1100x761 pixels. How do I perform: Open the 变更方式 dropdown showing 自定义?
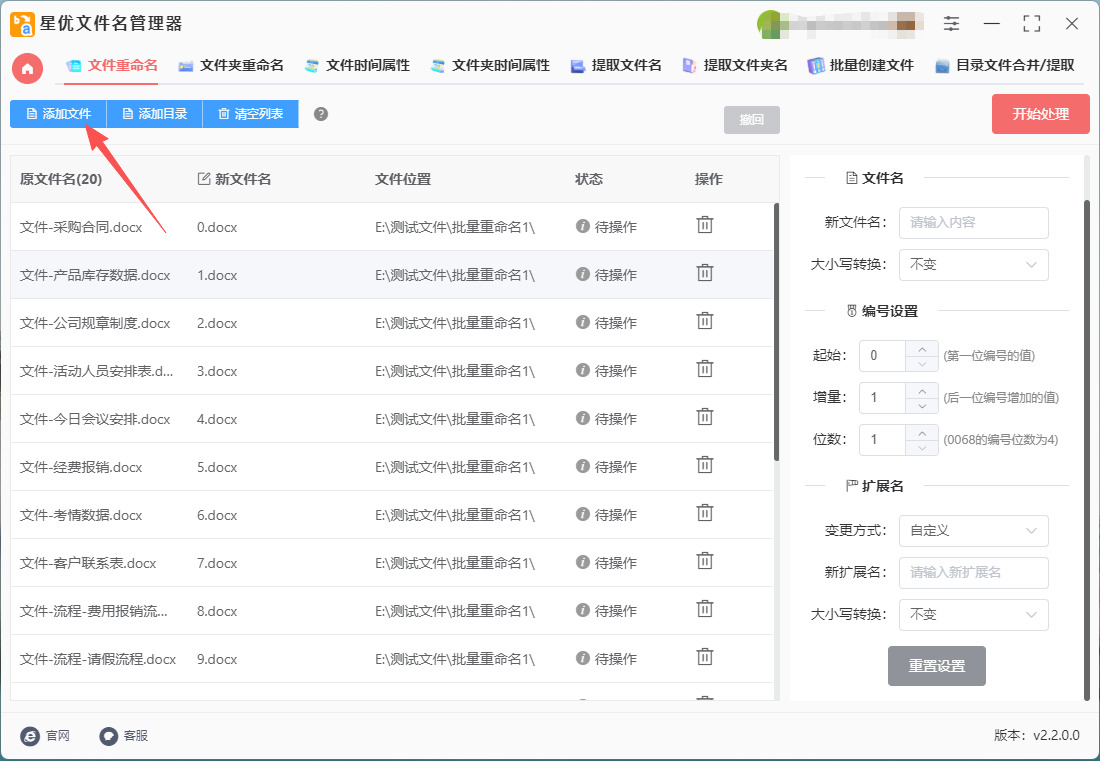[973, 531]
